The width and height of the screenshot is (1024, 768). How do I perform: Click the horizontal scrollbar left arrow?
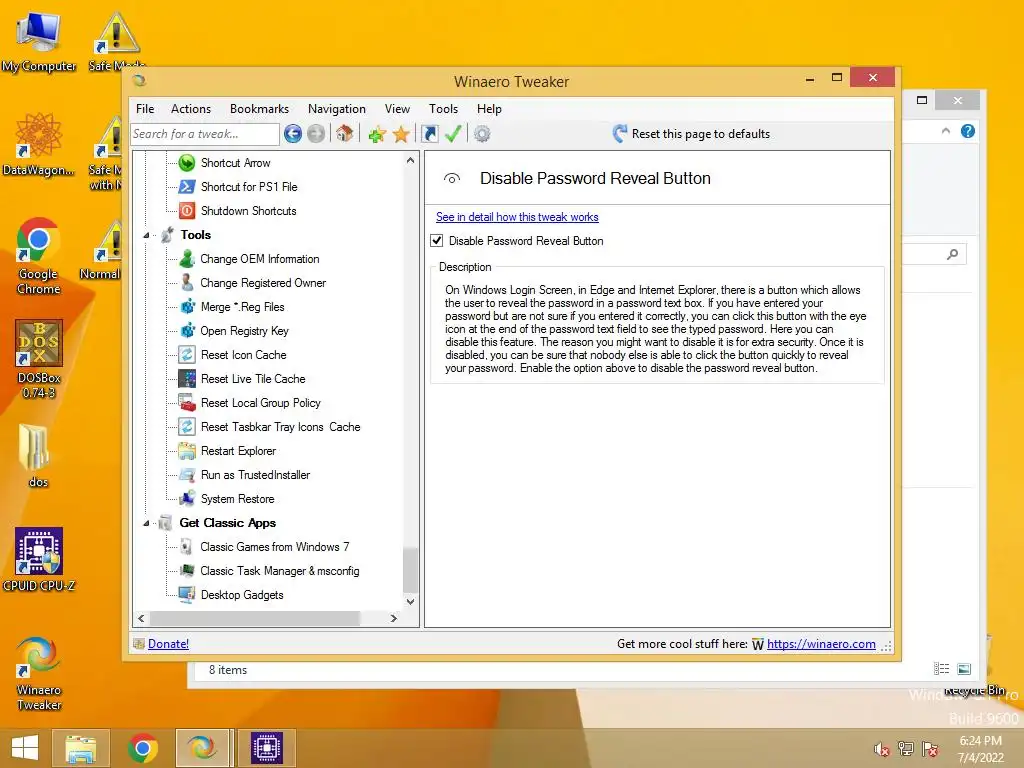142,618
